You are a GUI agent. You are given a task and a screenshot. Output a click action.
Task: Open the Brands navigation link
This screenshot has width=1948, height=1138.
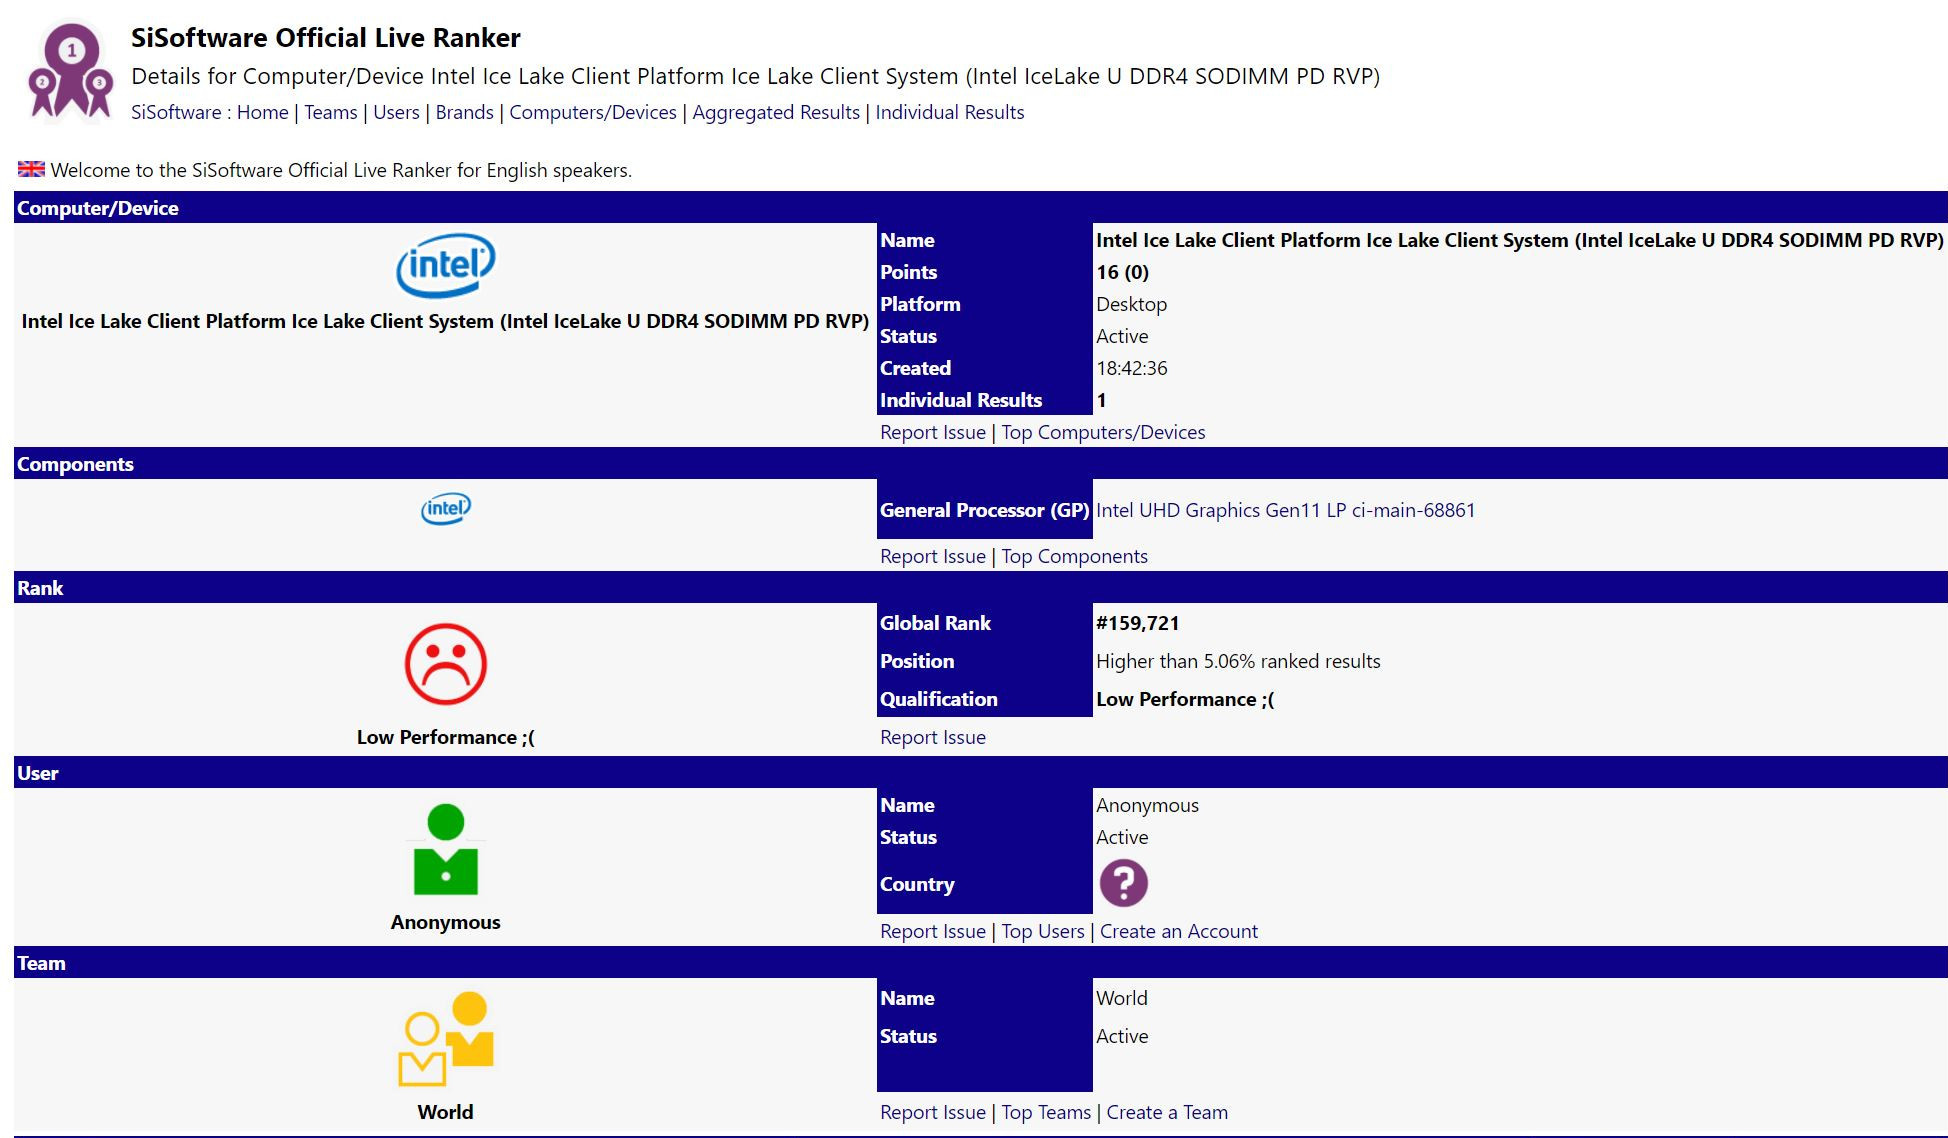tap(464, 112)
